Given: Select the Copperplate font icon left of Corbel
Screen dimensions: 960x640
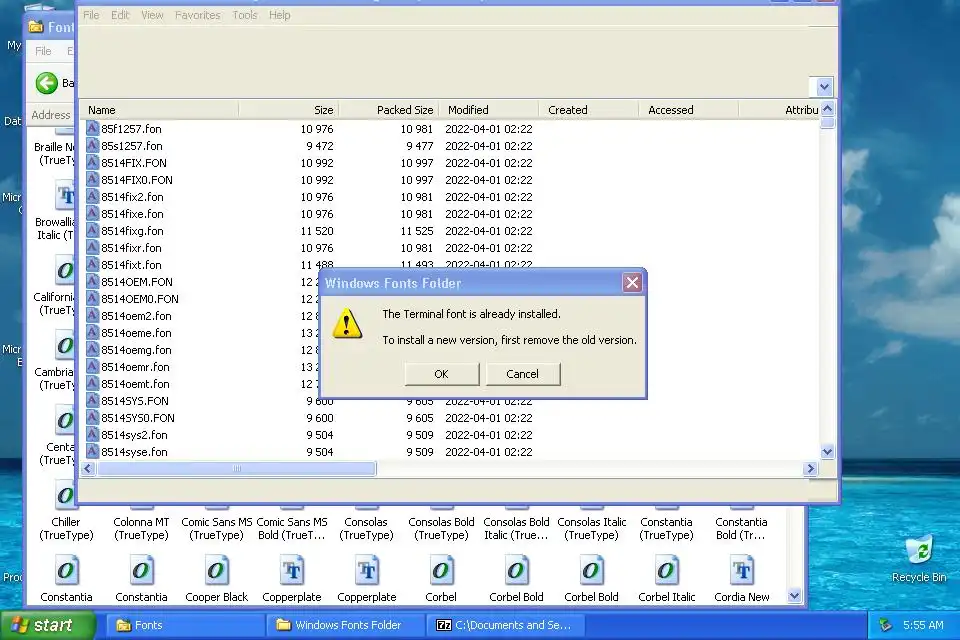Looking at the screenshot, I should 367,570.
